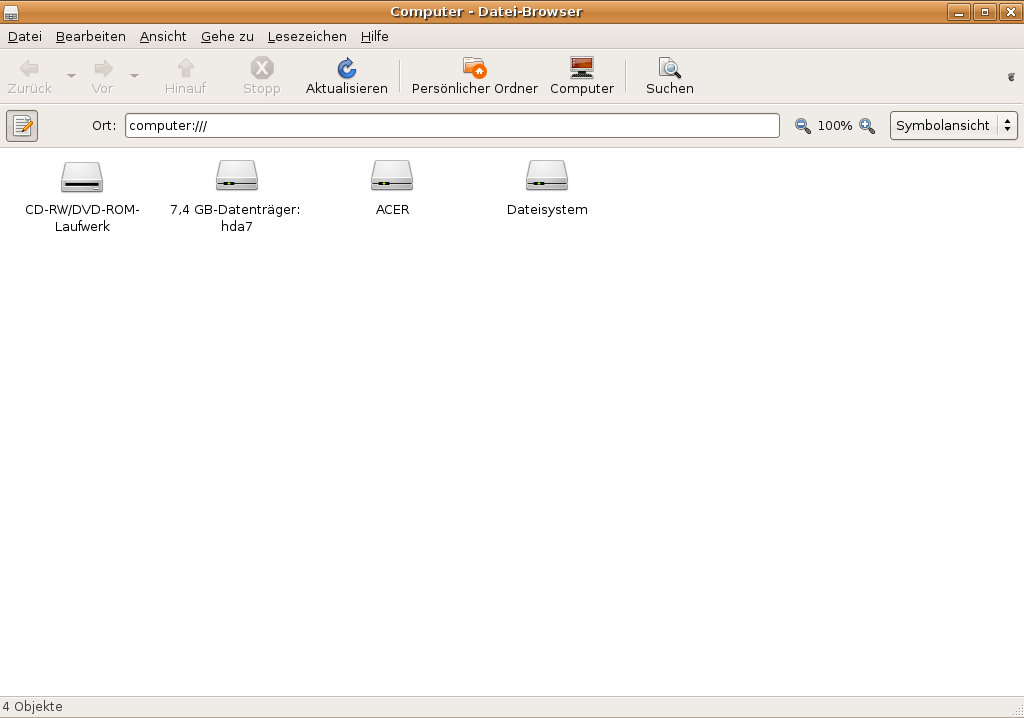Click the zoom out magnifier icon
1024x718 pixels.
803,126
